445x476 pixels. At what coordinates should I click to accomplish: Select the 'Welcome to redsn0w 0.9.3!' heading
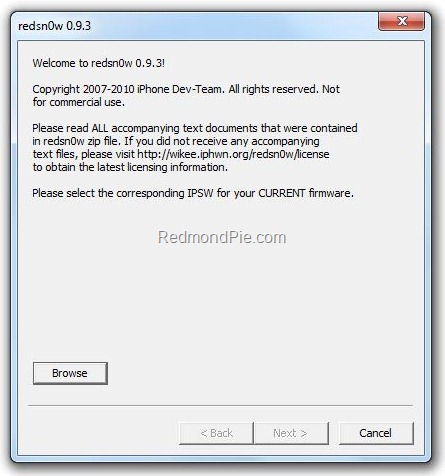click(99, 63)
